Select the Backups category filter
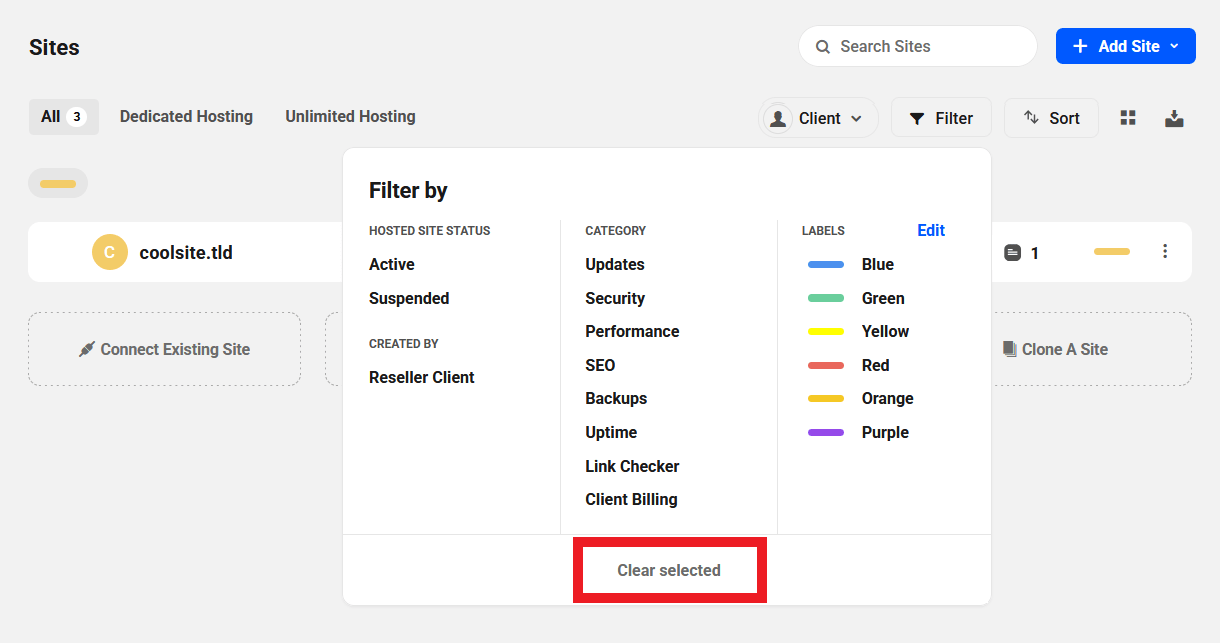Viewport: 1220px width, 643px height. click(616, 398)
